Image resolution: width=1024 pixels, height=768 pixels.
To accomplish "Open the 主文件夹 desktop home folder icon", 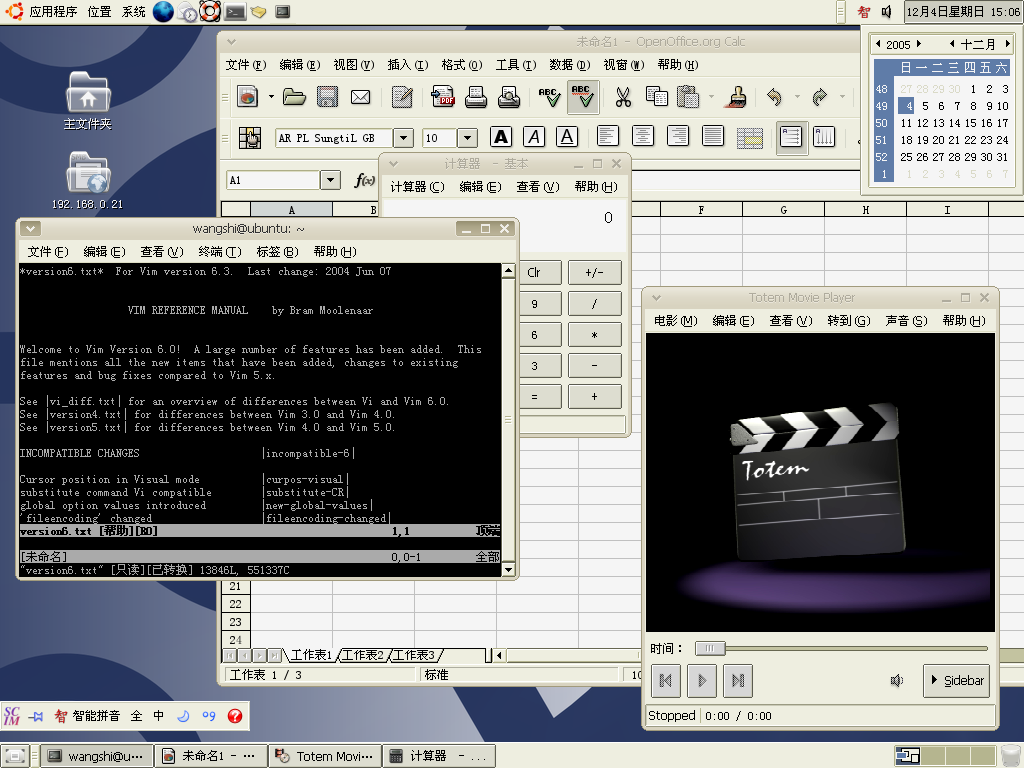I will [x=88, y=101].
